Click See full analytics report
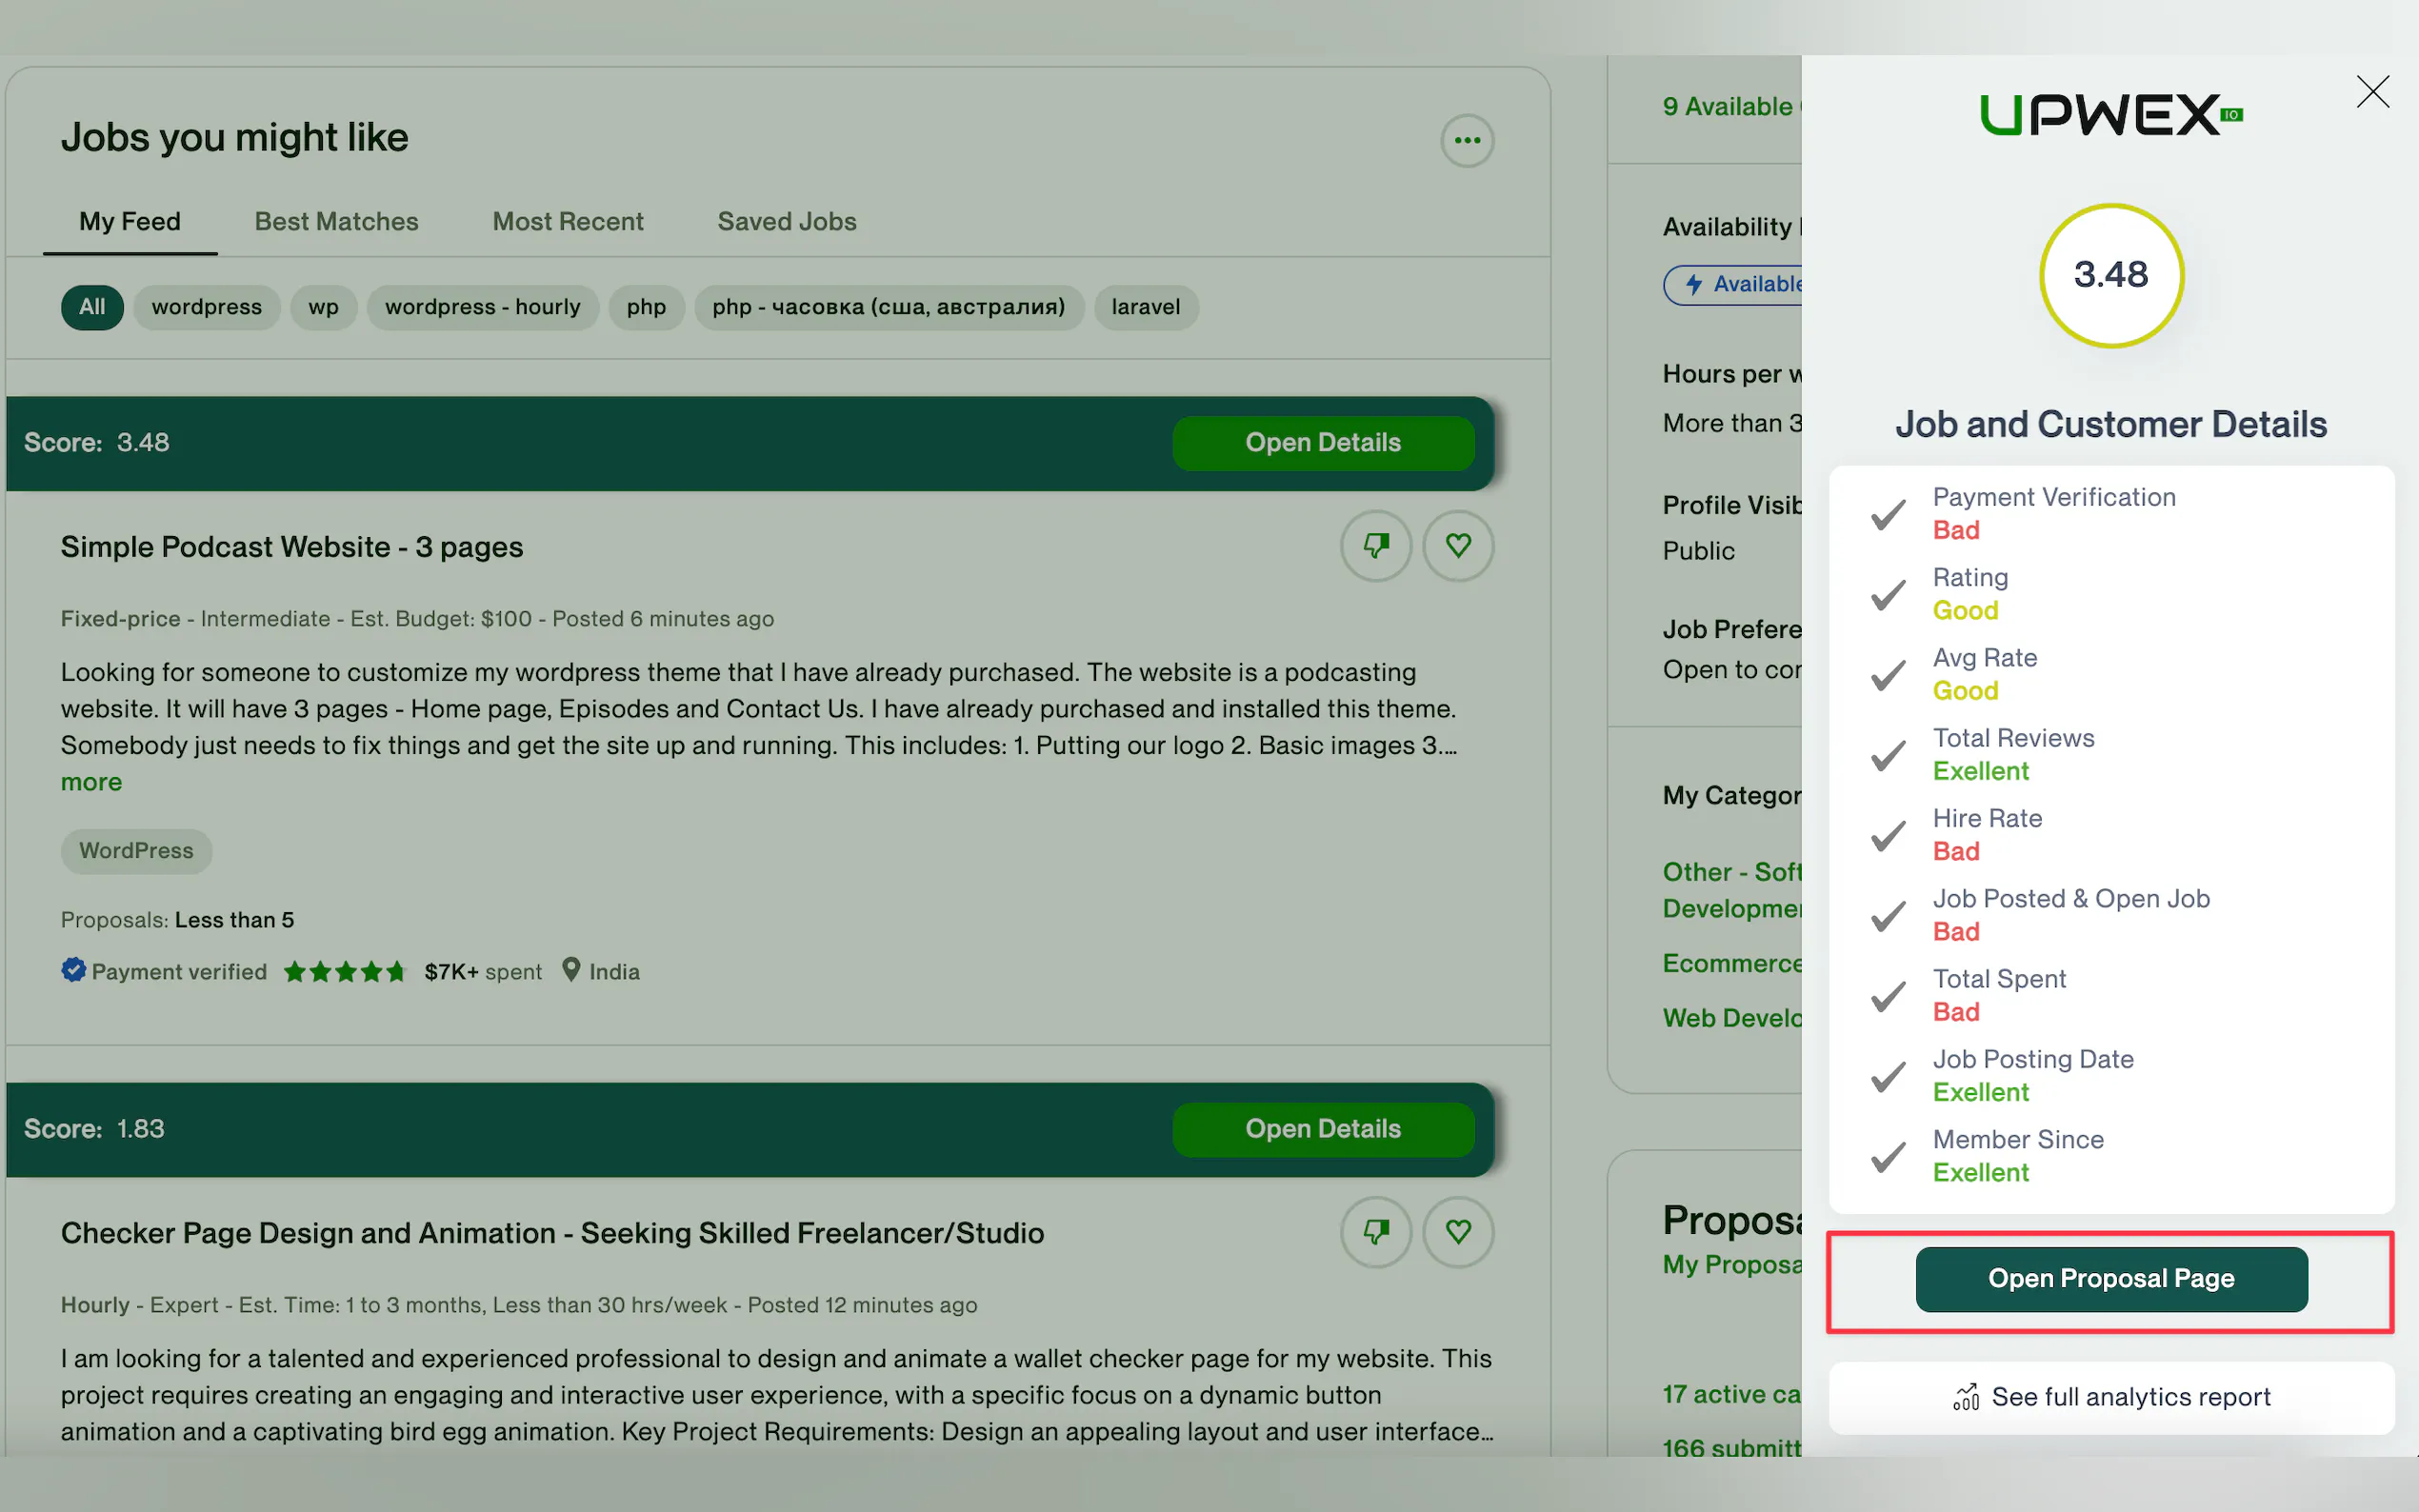The width and height of the screenshot is (2419, 1512). pyautogui.click(x=2110, y=1397)
